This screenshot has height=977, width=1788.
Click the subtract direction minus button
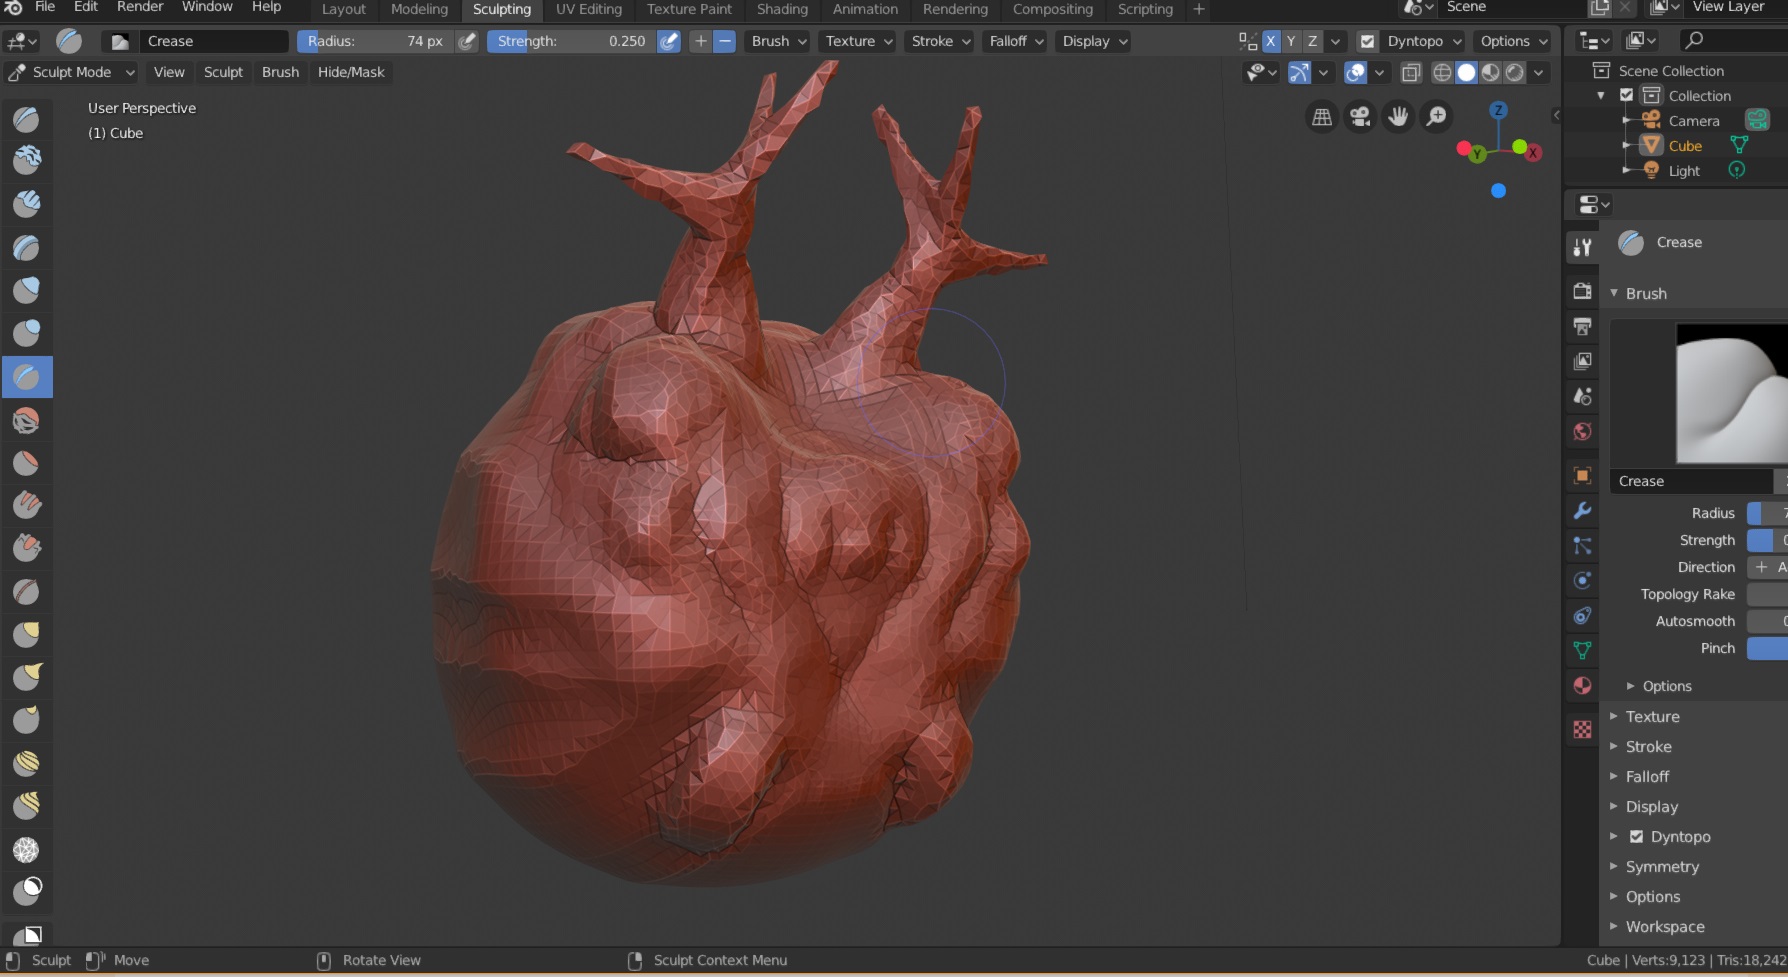point(725,41)
